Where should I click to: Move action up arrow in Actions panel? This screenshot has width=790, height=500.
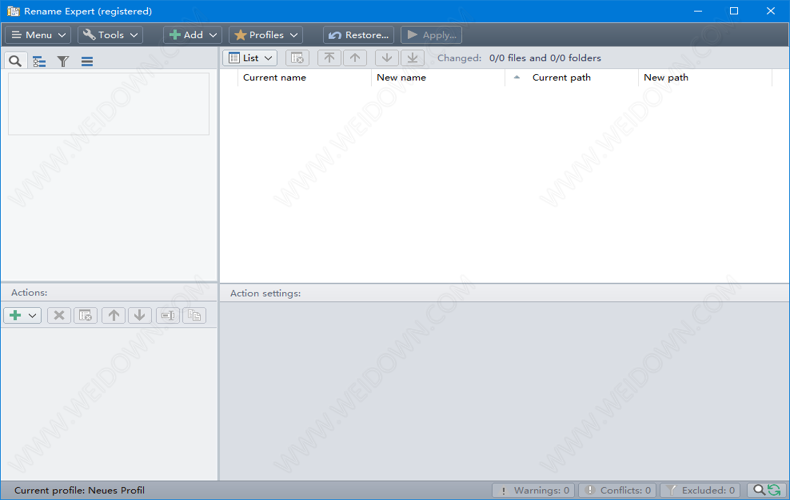pos(114,316)
